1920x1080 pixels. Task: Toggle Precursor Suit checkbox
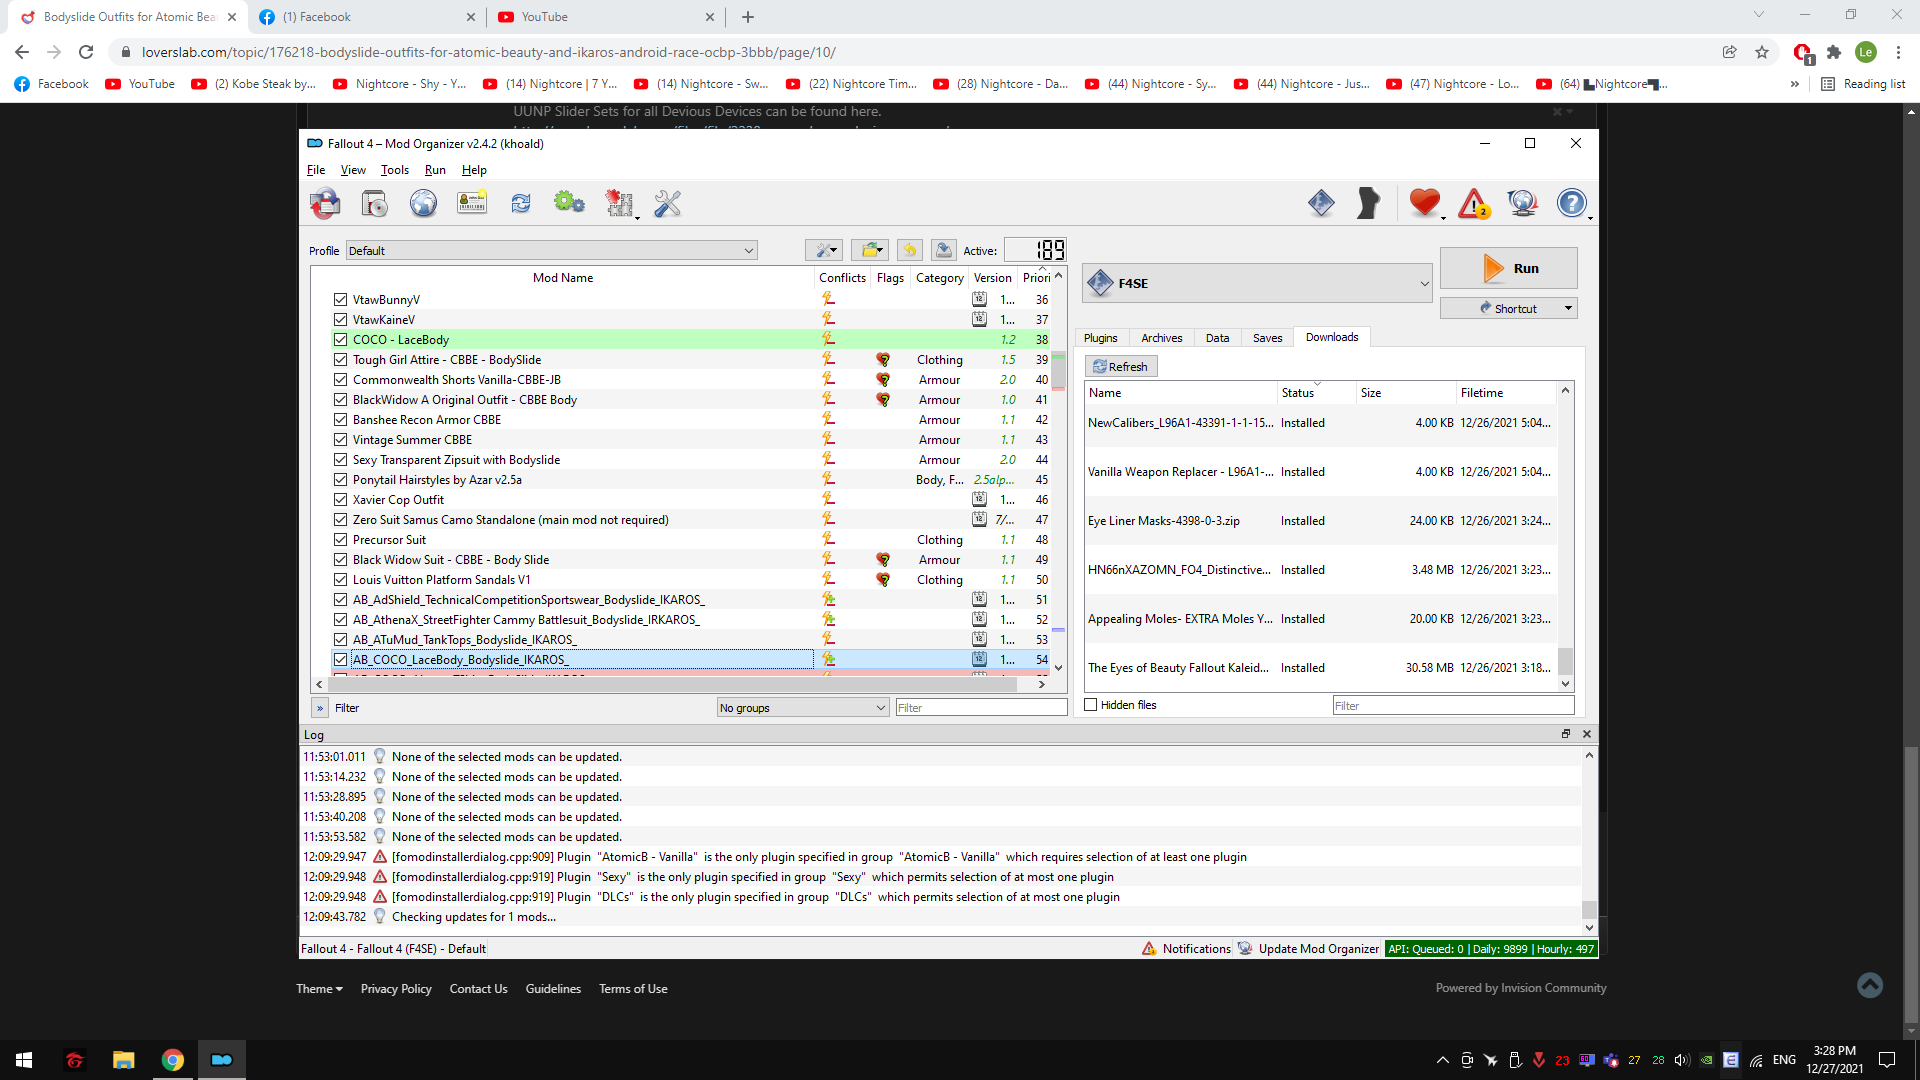340,540
